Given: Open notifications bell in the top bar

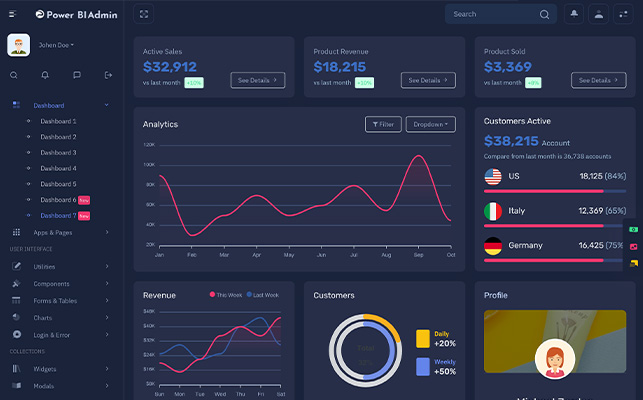Looking at the screenshot, I should click(574, 14).
